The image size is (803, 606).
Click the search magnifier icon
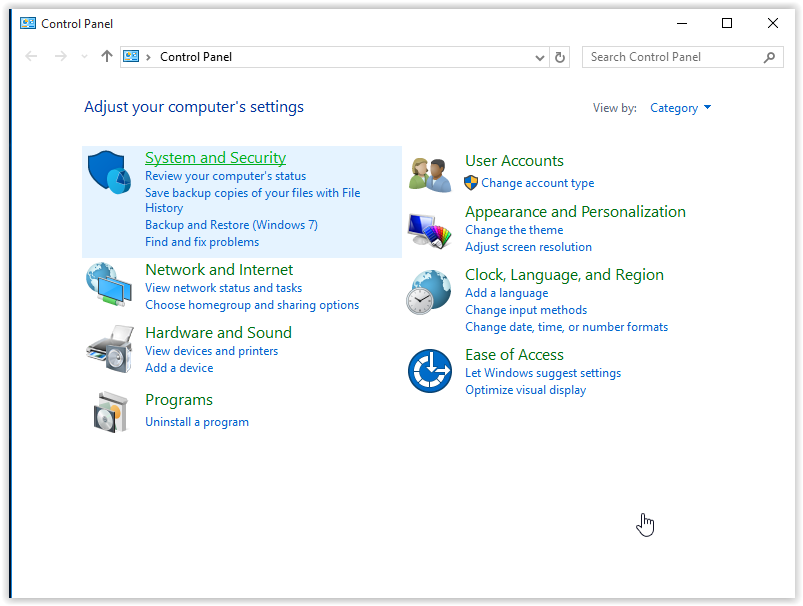coord(769,57)
